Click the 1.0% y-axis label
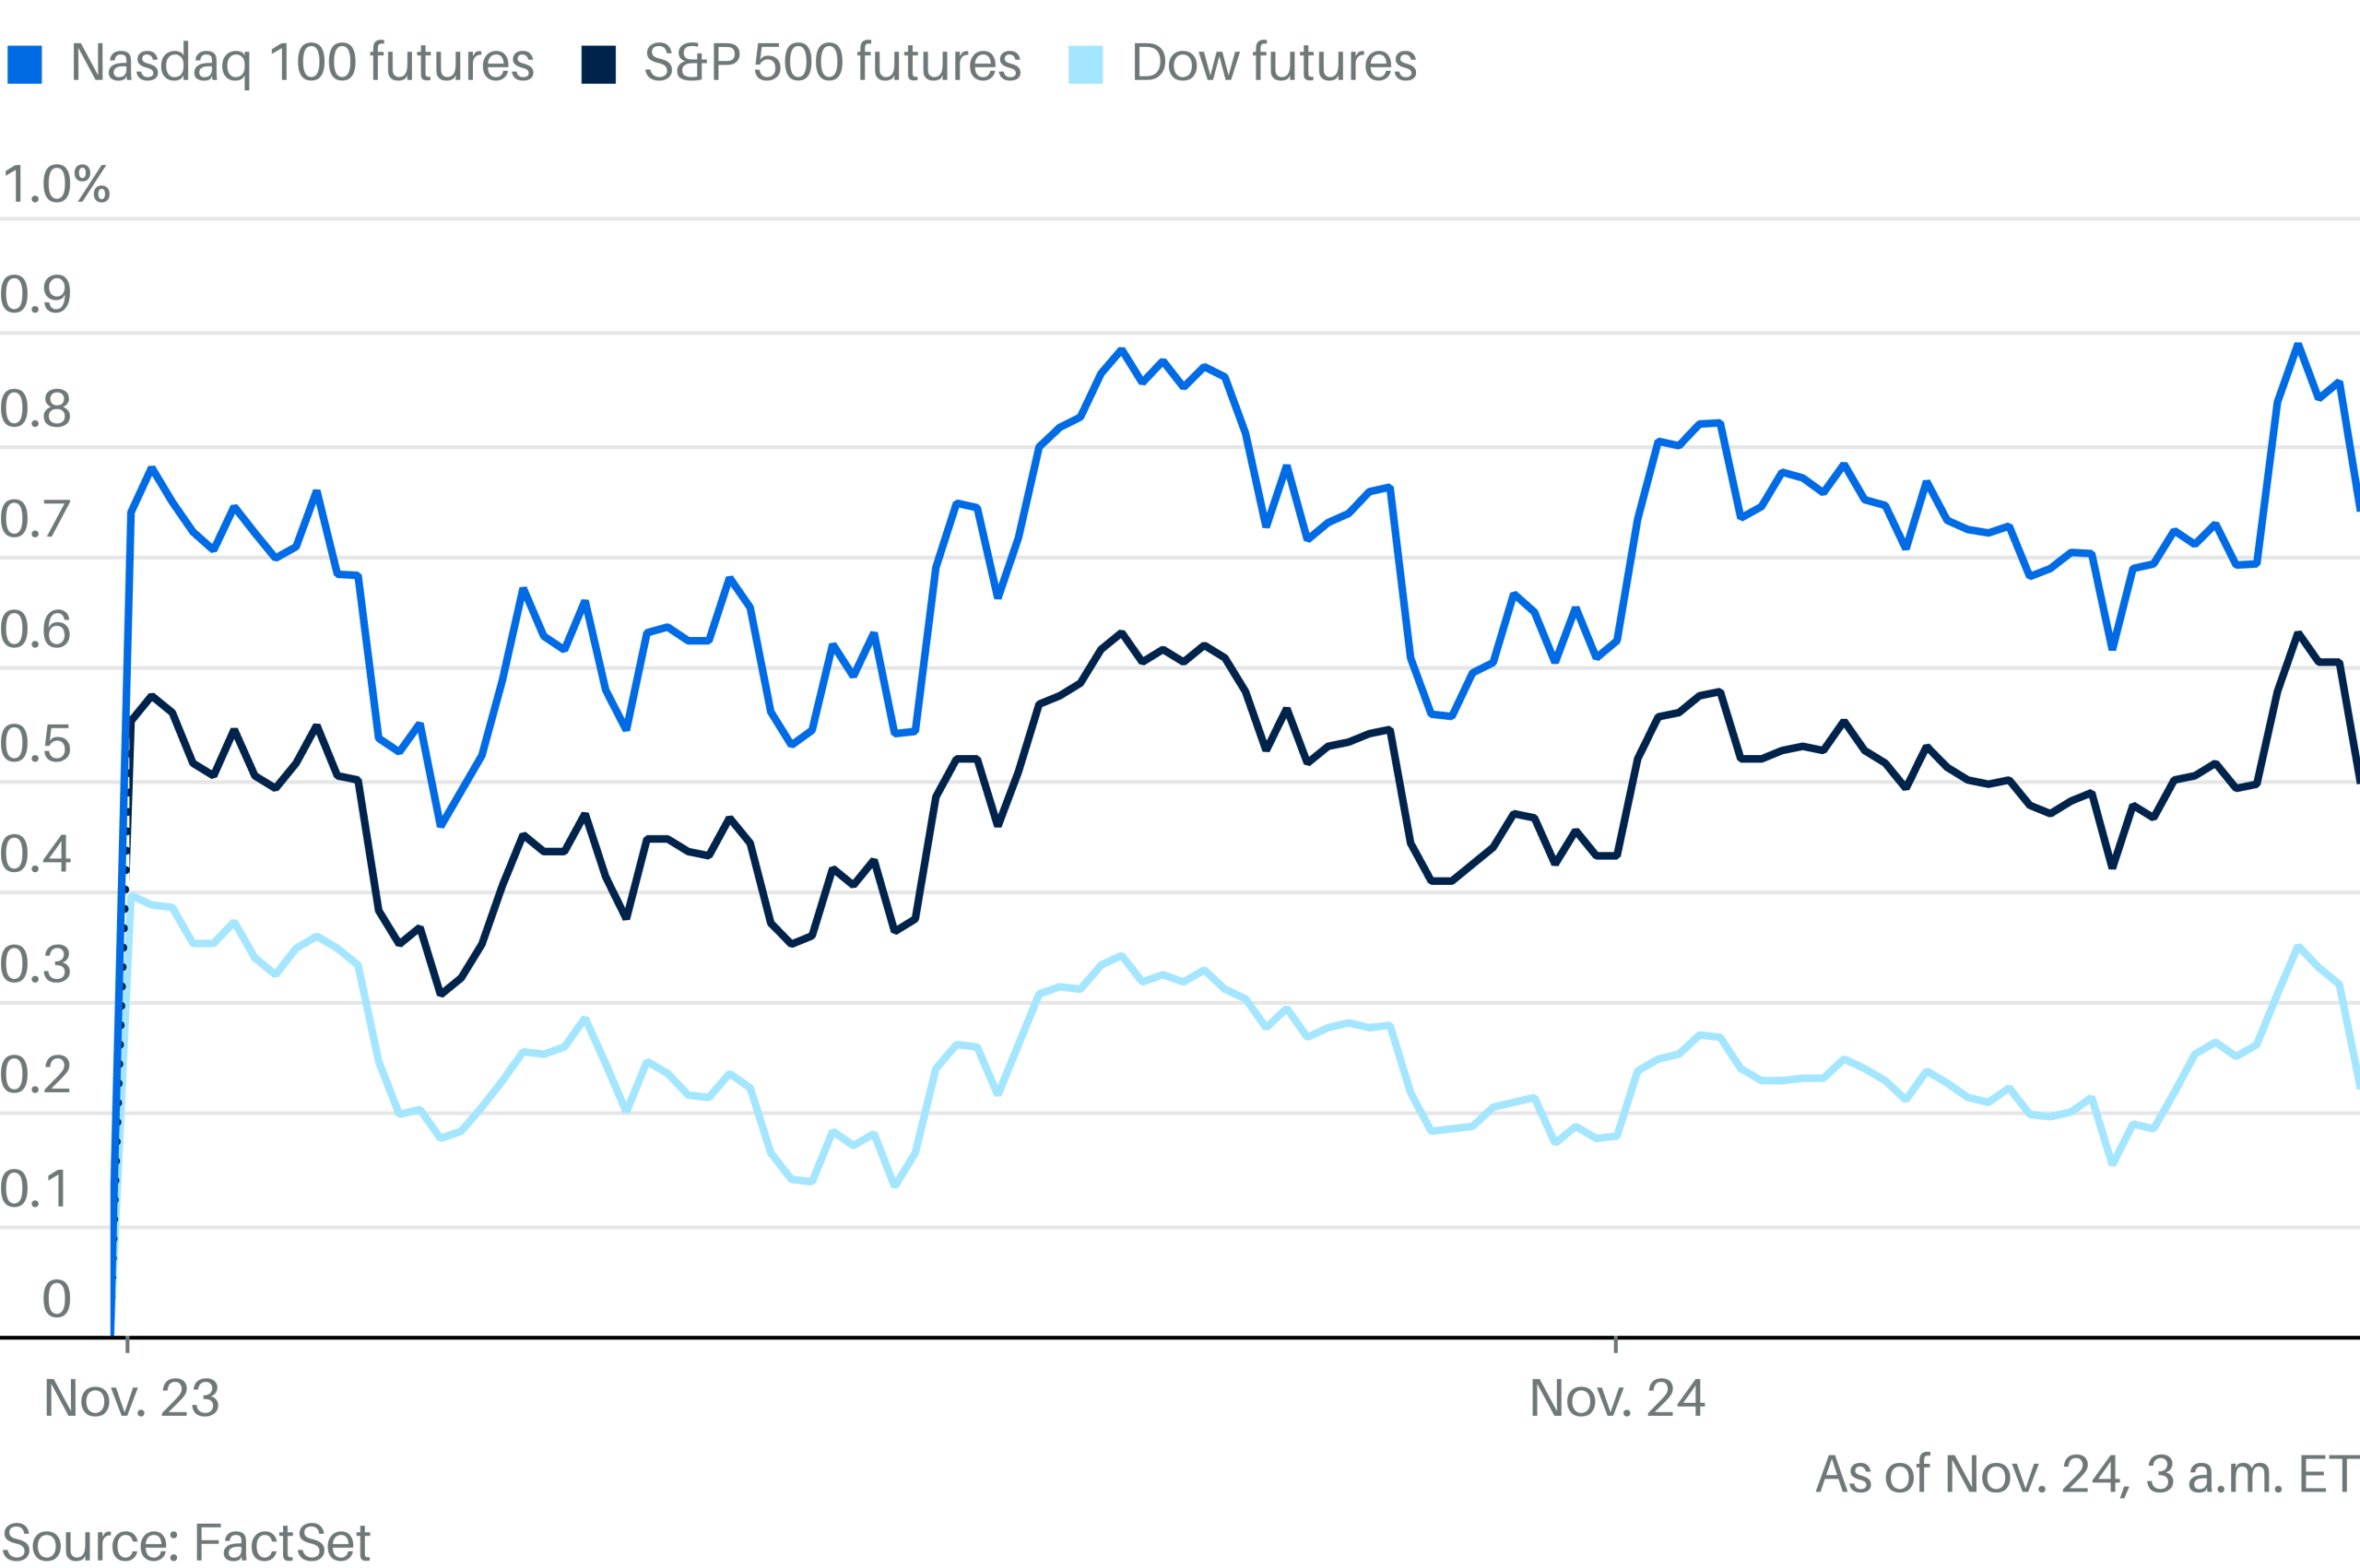Viewport: 2360px width, 1568px height. point(56,184)
